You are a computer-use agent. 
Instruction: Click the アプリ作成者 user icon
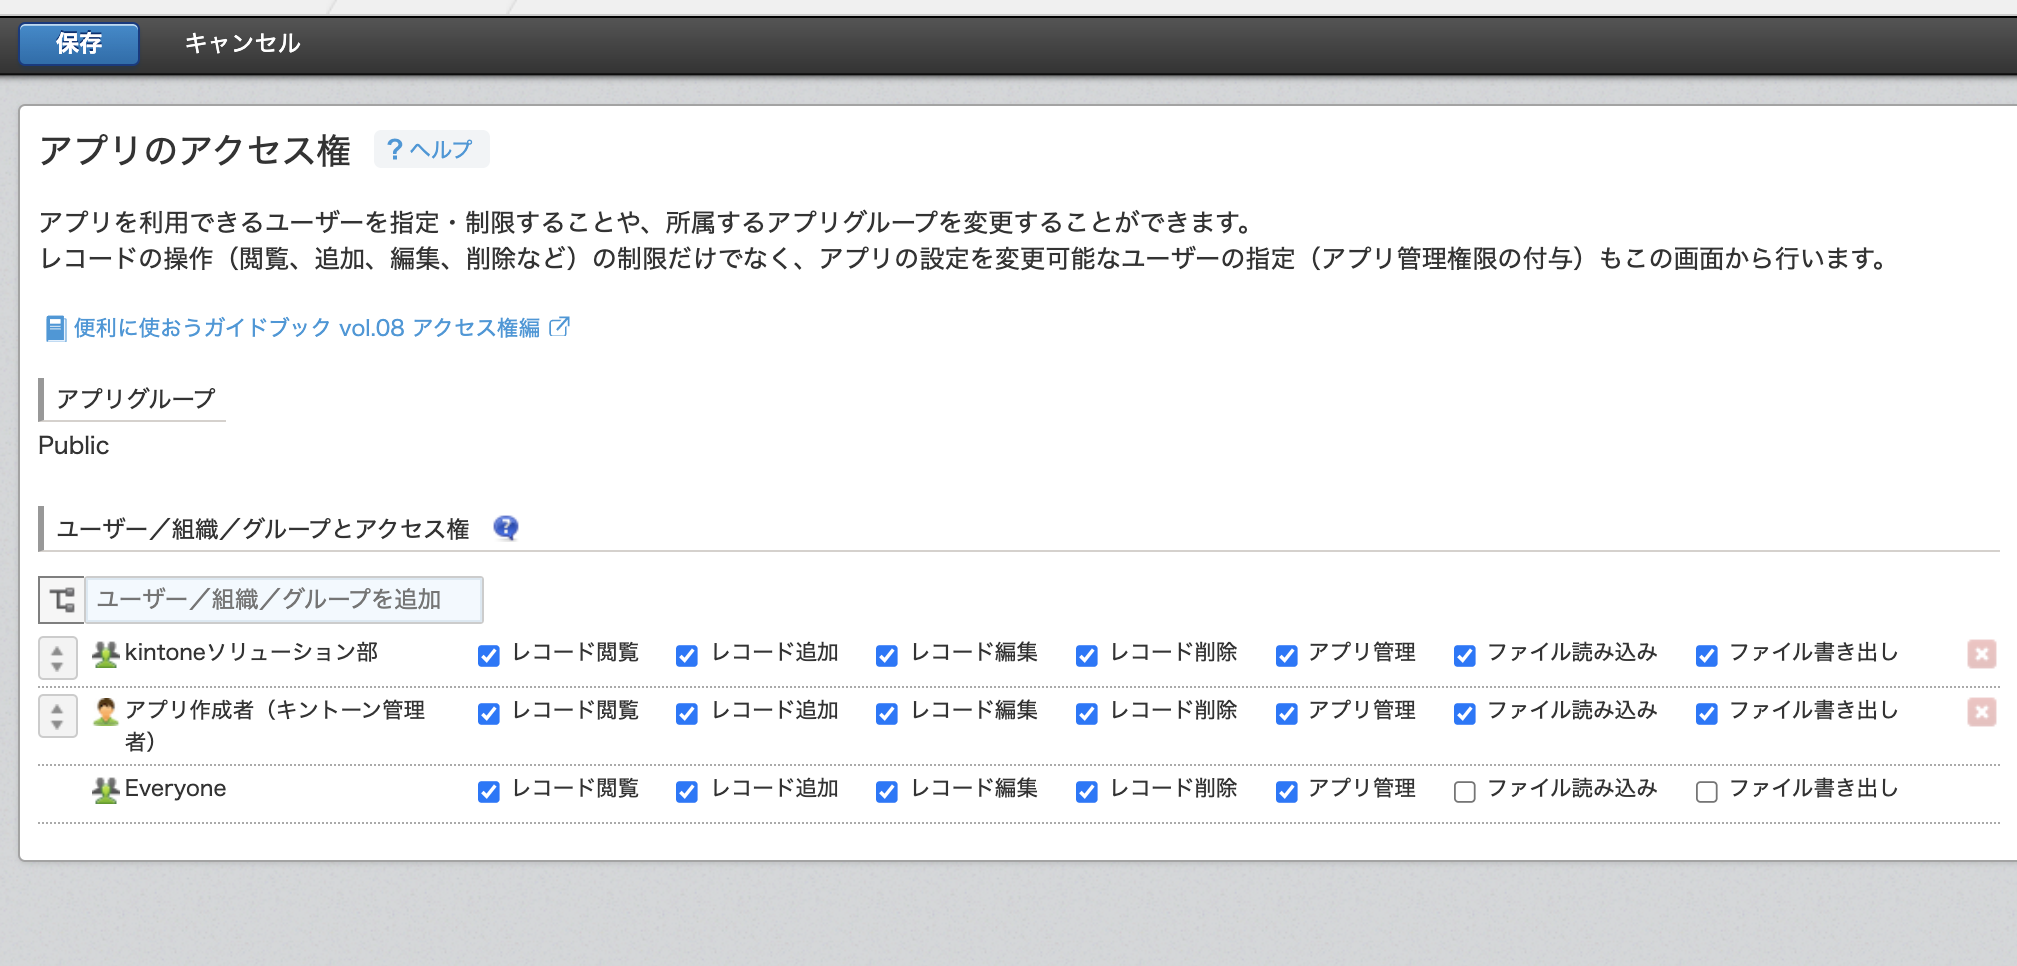(106, 712)
